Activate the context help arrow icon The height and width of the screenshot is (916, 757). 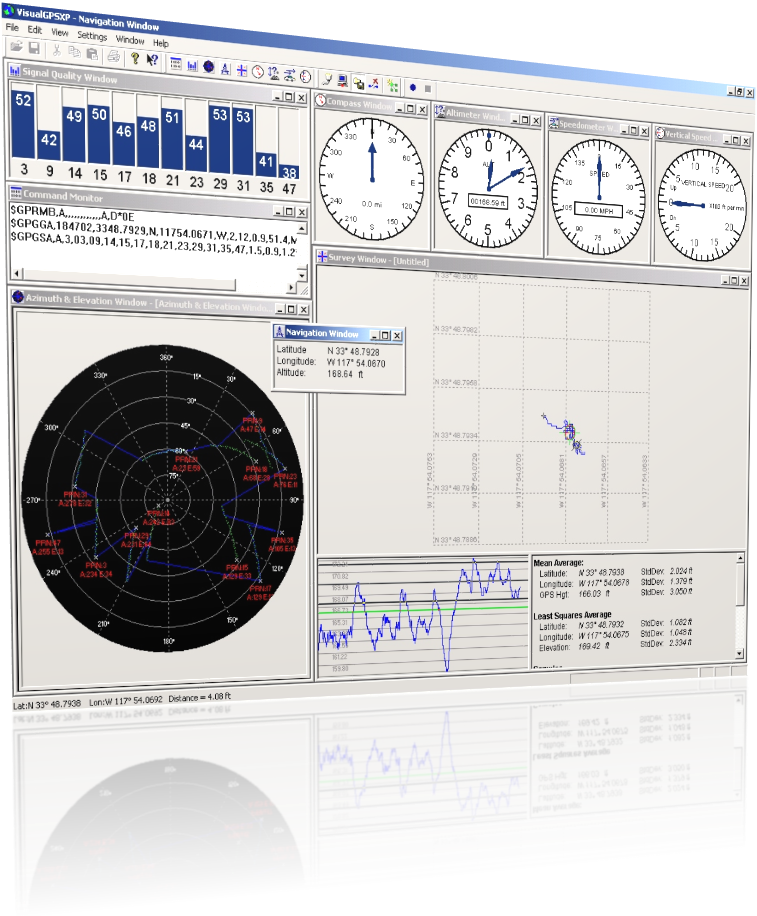(152, 60)
